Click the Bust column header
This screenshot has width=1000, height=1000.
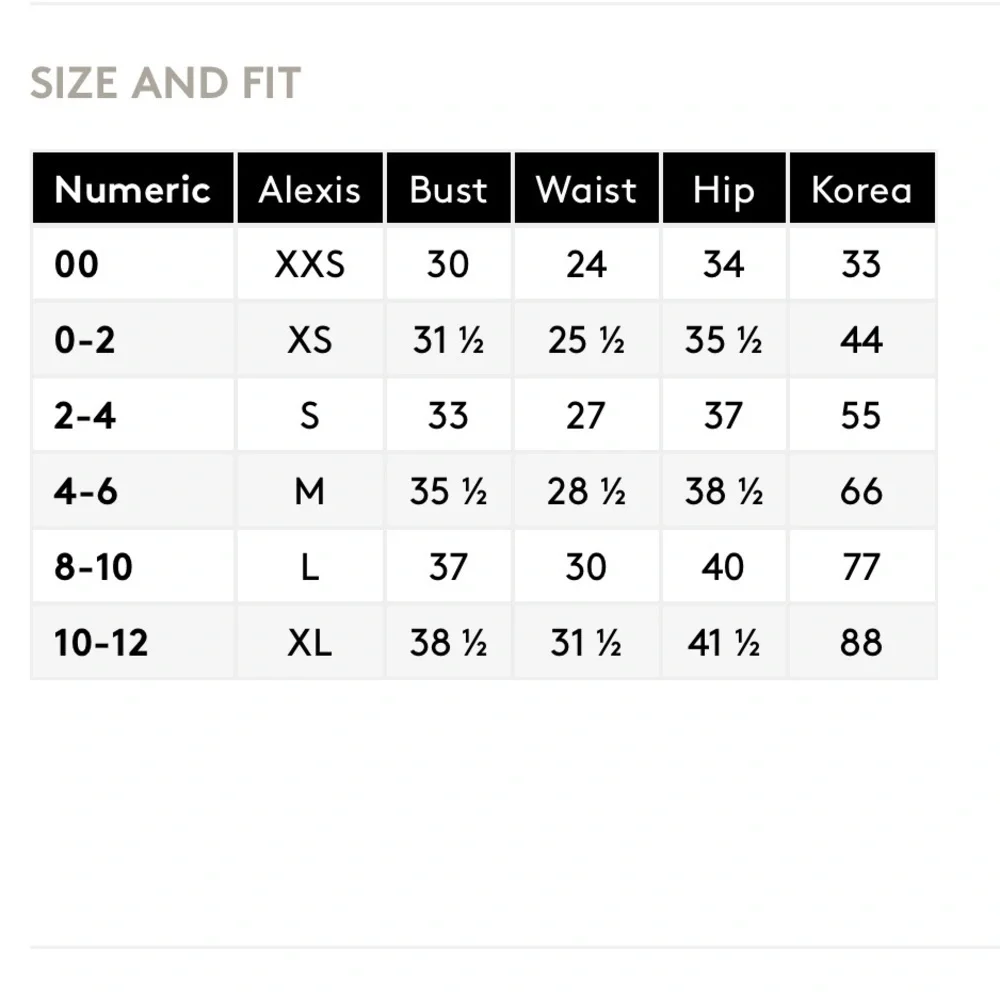(x=448, y=188)
